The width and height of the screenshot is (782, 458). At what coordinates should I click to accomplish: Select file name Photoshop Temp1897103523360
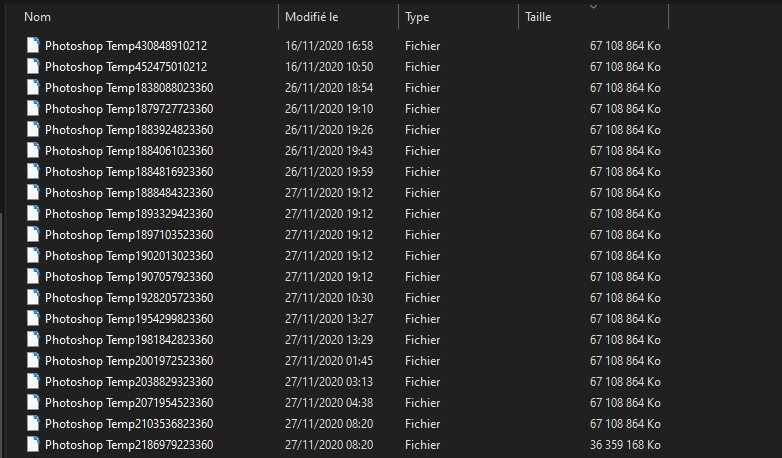pyautogui.click(x=129, y=234)
